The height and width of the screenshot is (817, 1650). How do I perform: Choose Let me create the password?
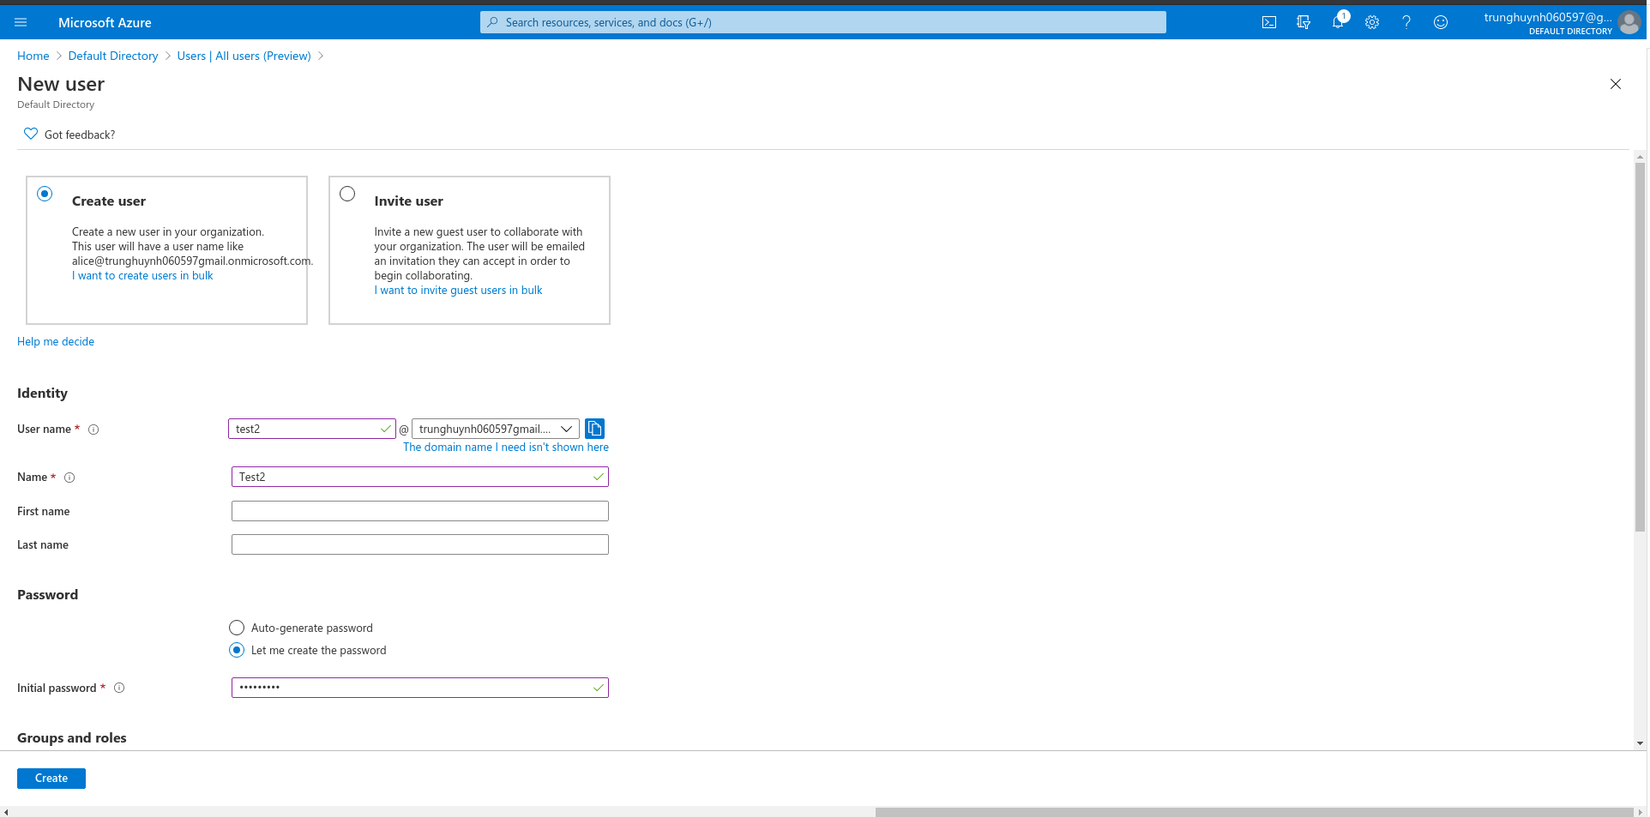[x=237, y=650]
